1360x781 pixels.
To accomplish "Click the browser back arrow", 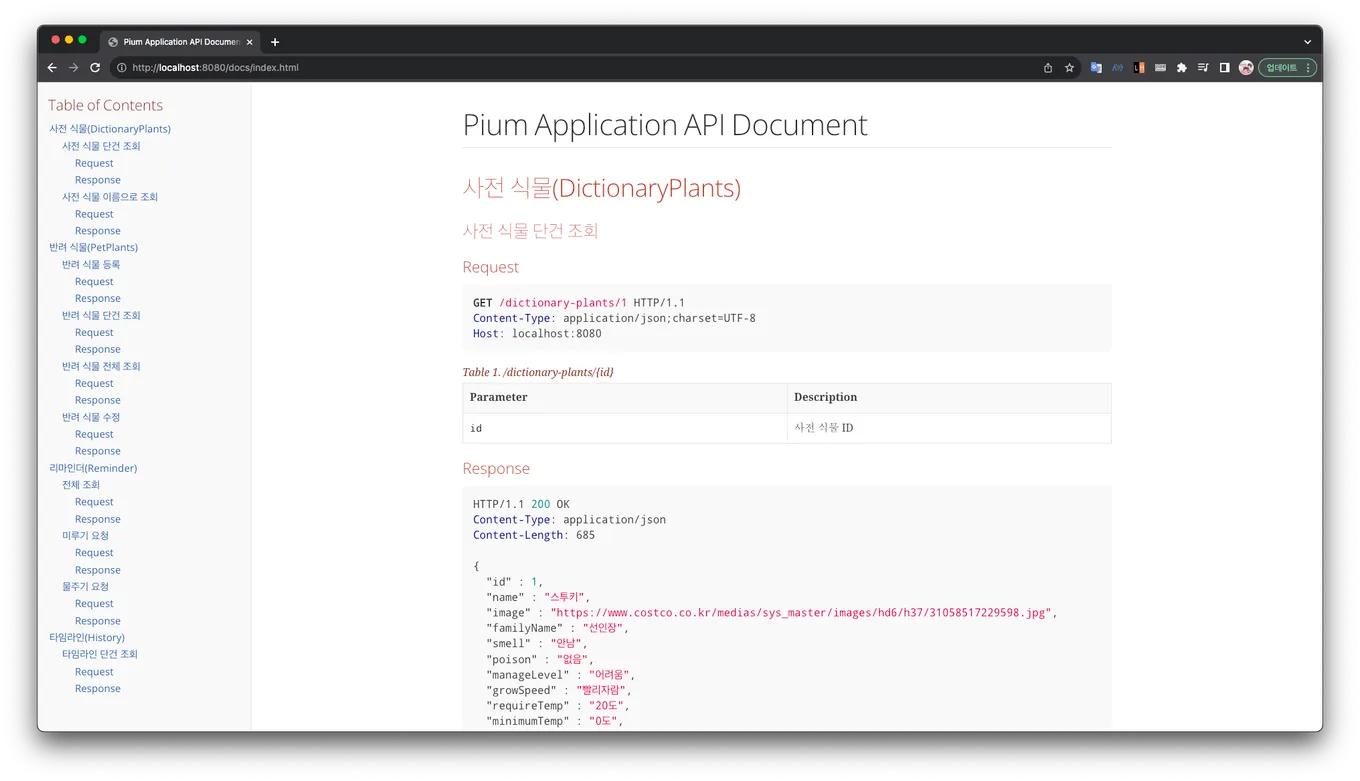I will tap(52, 68).
